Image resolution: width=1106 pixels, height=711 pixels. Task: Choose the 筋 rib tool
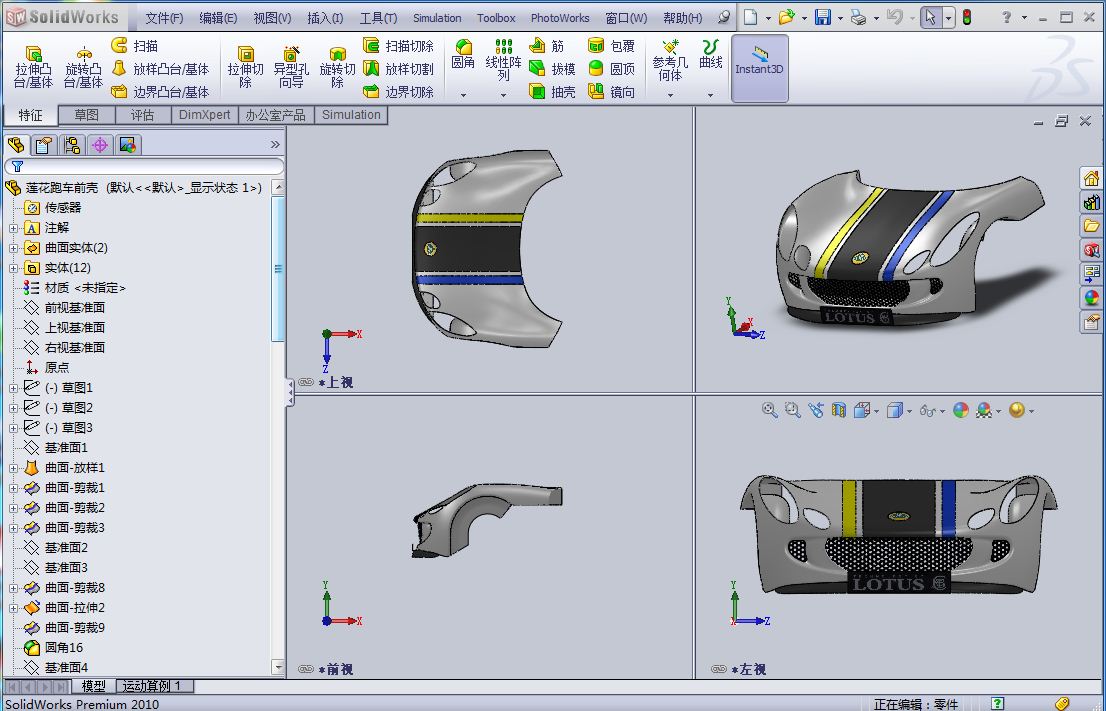tap(547, 46)
